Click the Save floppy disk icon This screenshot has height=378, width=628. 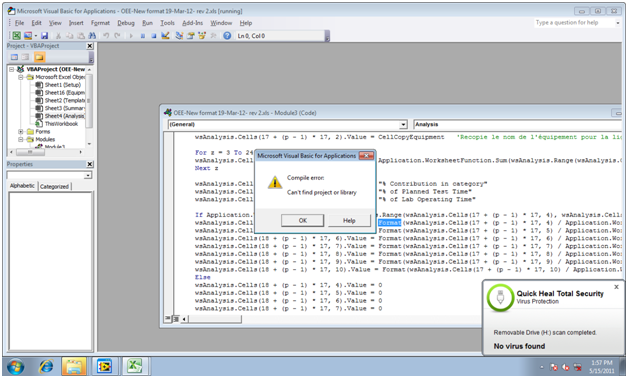pos(44,36)
